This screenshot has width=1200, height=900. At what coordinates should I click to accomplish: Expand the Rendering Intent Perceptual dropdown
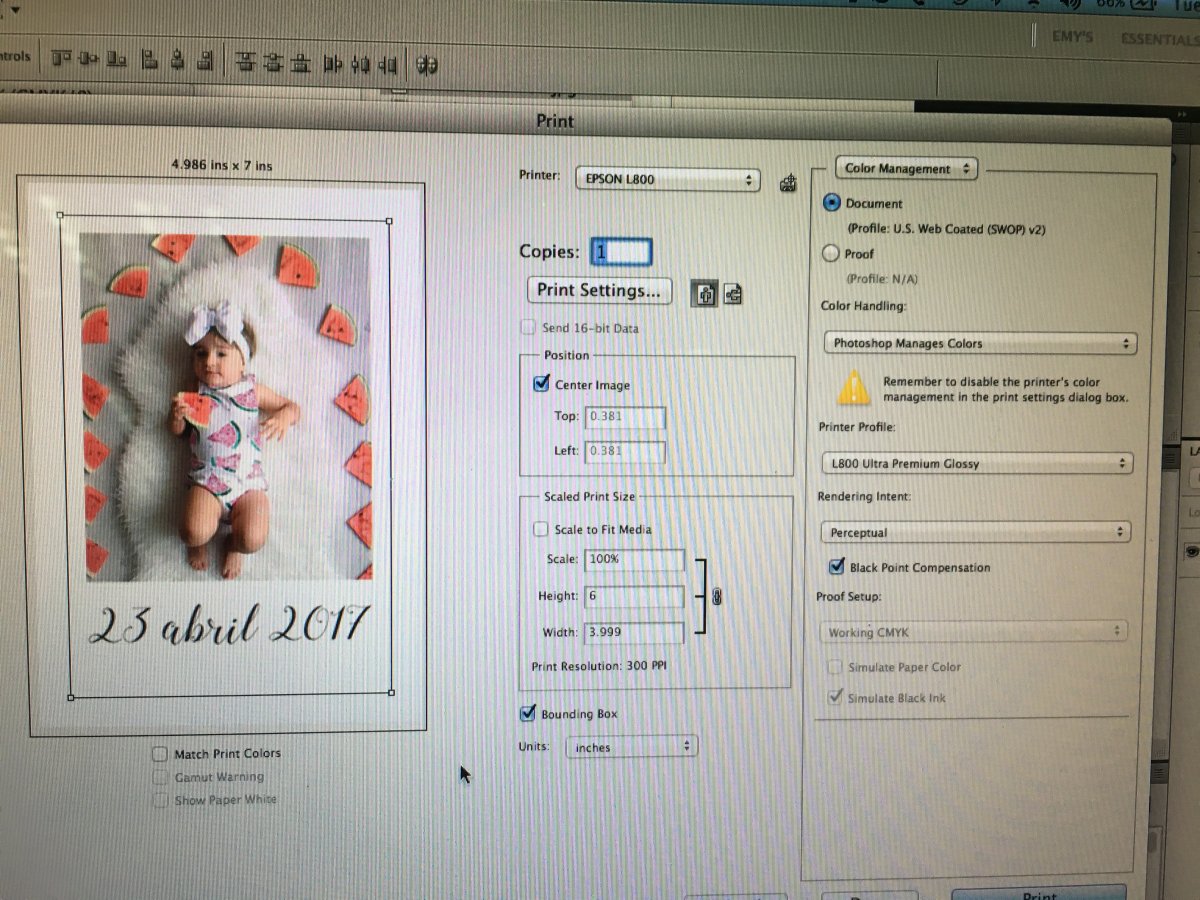975,533
